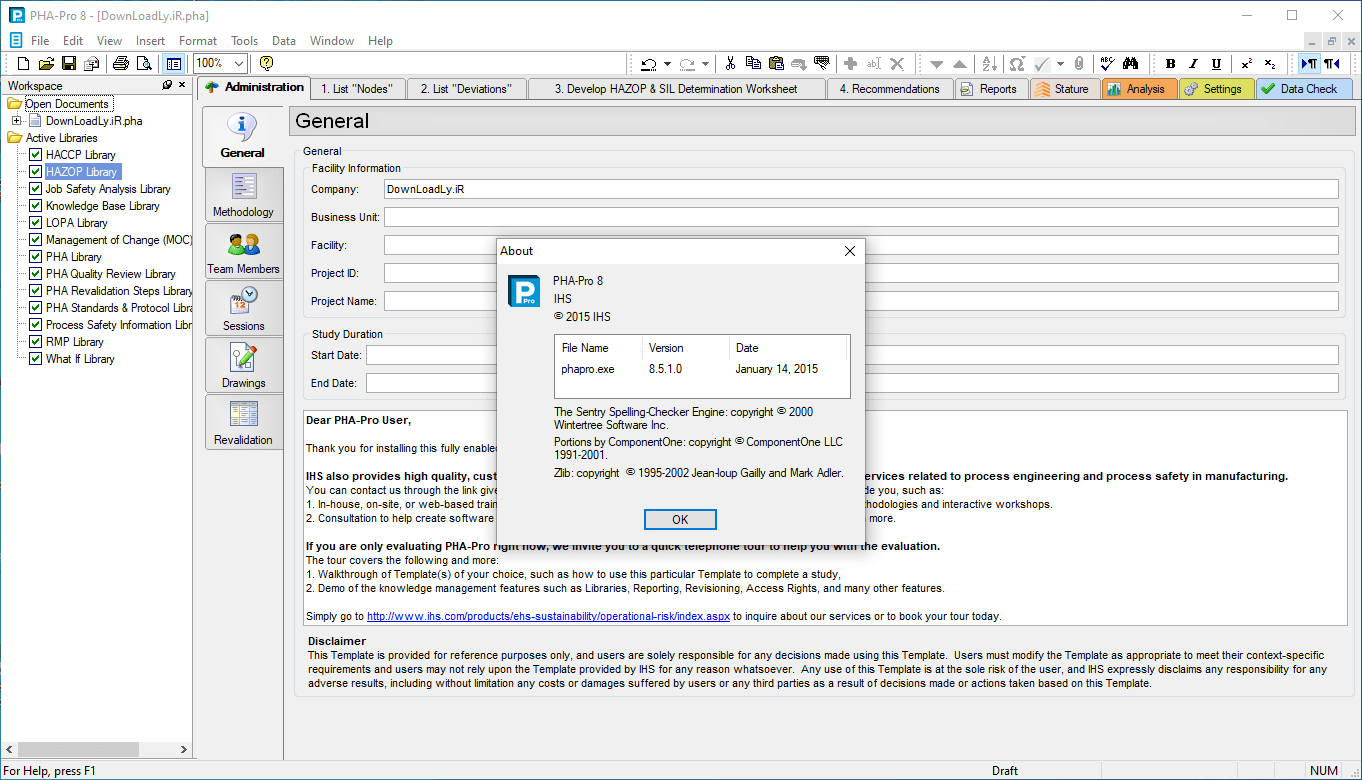The height and width of the screenshot is (780, 1362).
Task: Open the Team Members panel
Action: (x=243, y=250)
